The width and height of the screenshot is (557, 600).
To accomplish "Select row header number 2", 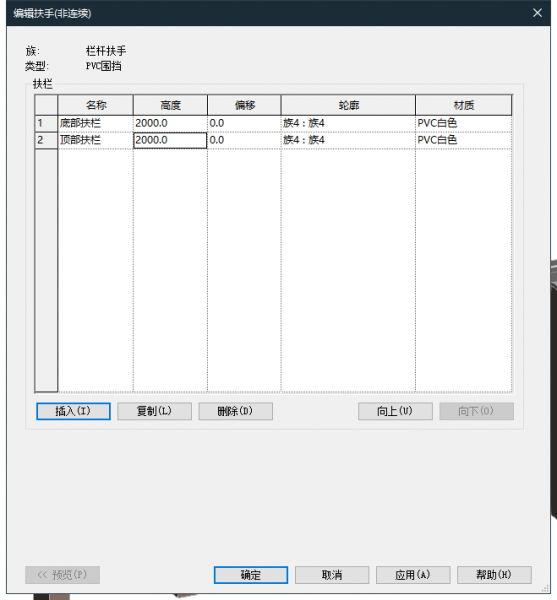I will [46, 140].
